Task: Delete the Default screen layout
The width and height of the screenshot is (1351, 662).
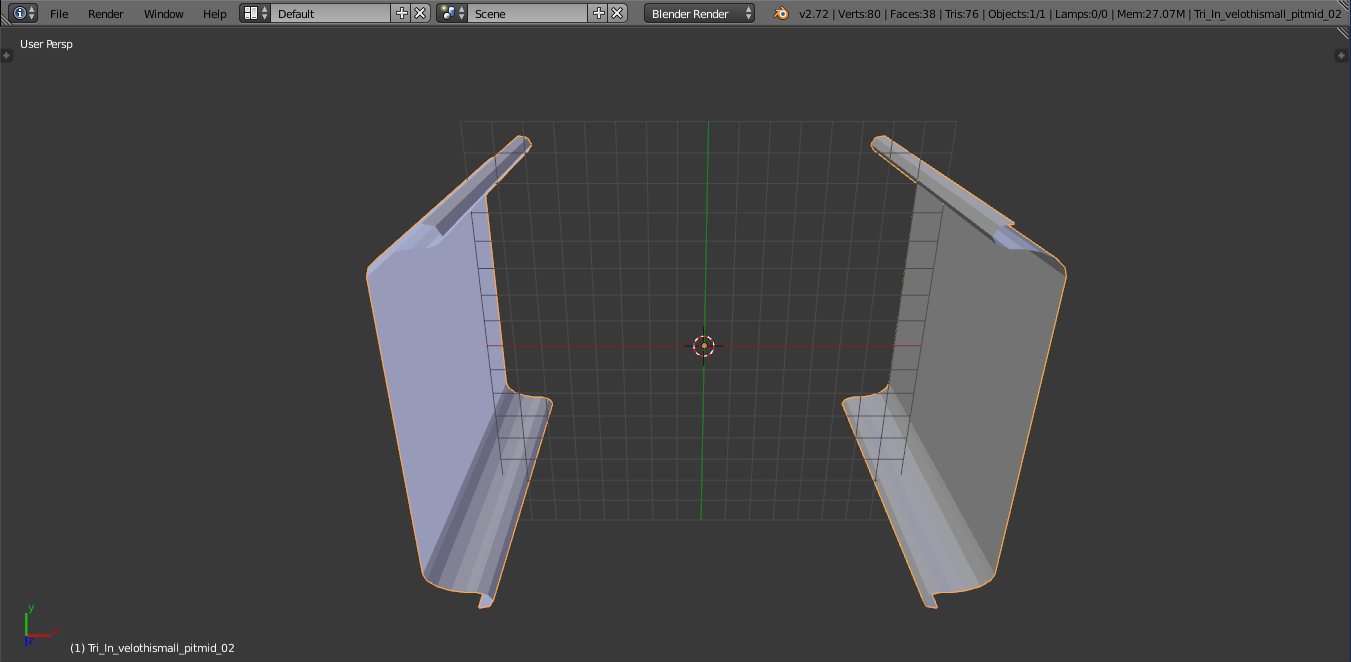Action: (x=420, y=13)
